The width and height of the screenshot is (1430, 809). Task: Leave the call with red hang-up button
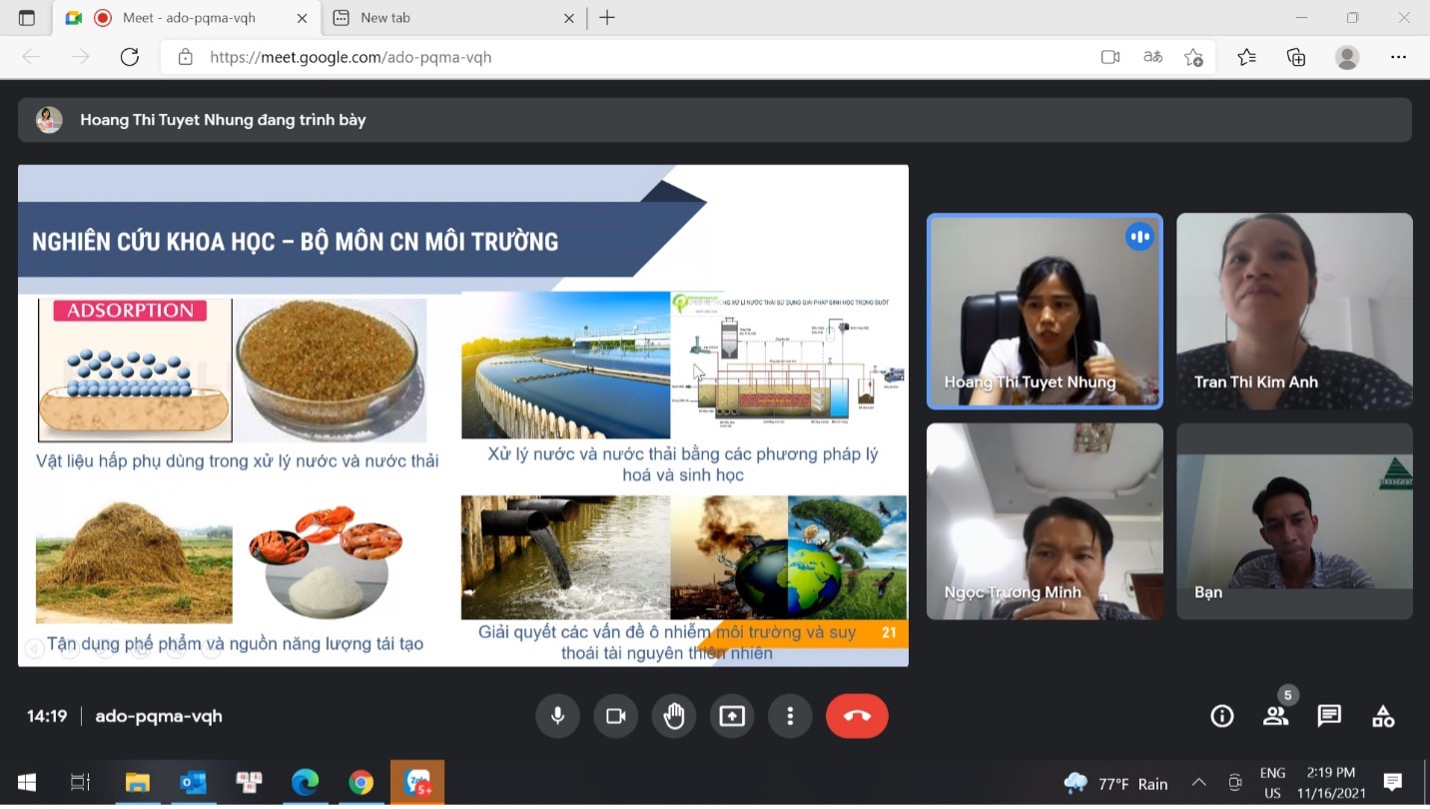857,716
